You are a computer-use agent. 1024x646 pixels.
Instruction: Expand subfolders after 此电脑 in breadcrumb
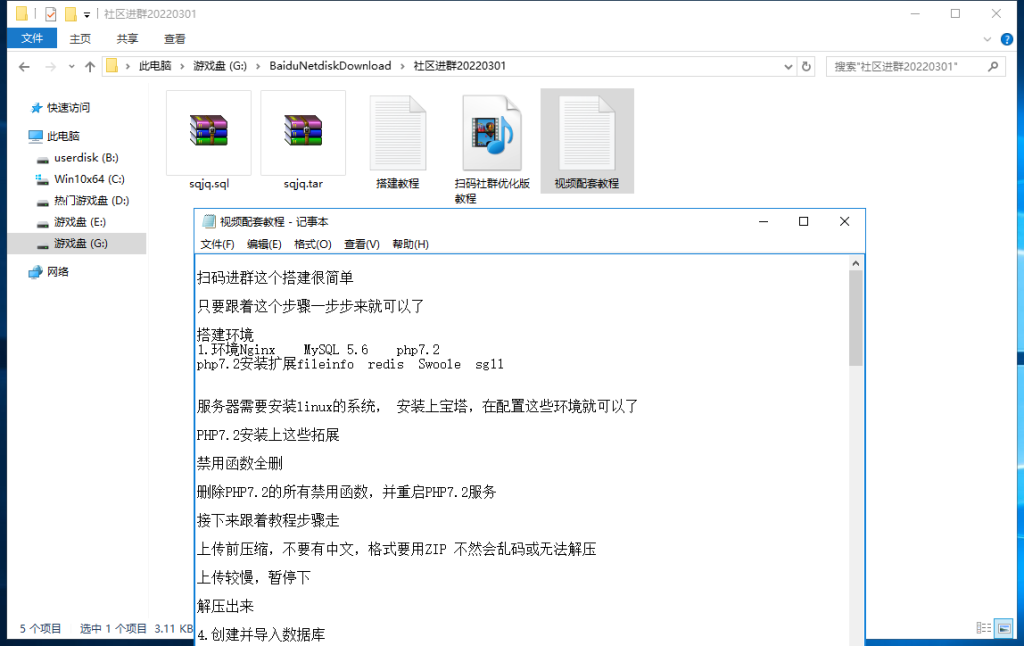pyautogui.click(x=183, y=66)
